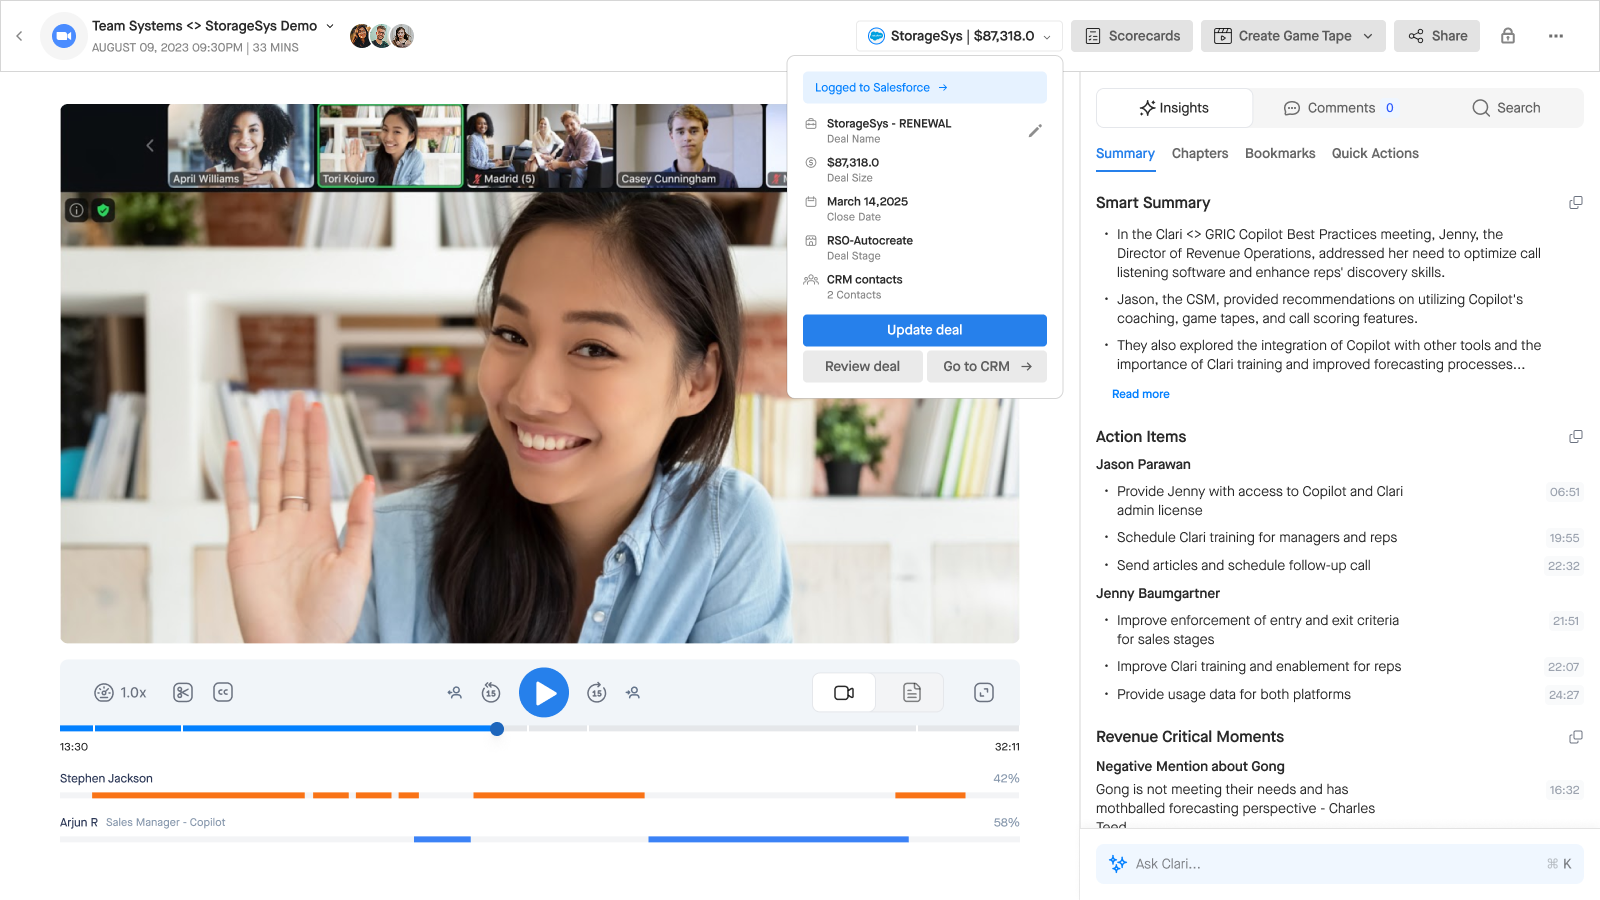Rewind 15 seconds
This screenshot has width=1600, height=900.
[491, 692]
